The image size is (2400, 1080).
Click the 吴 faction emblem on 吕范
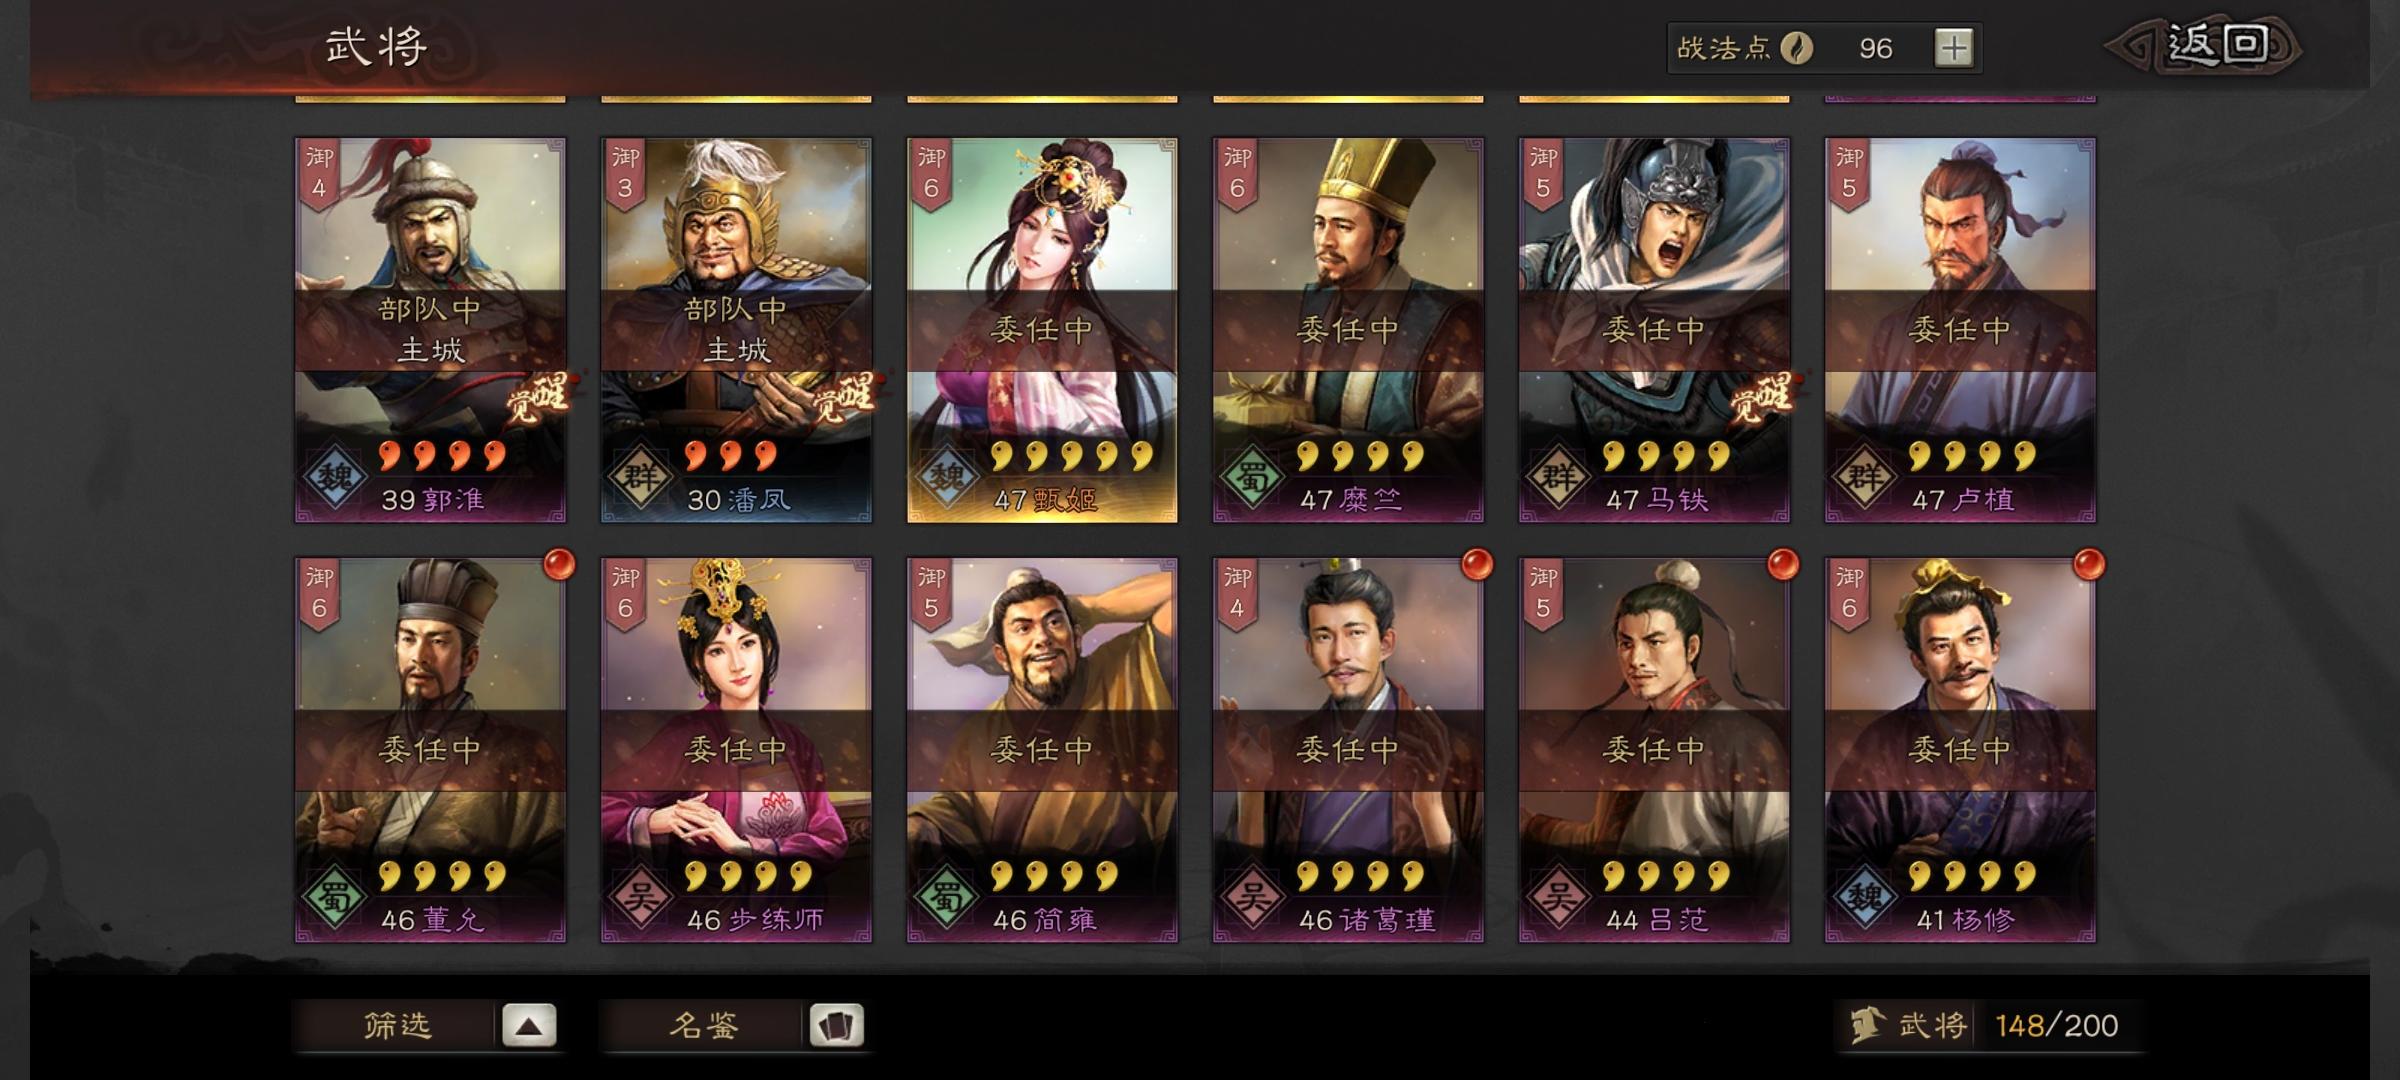pos(1557,898)
